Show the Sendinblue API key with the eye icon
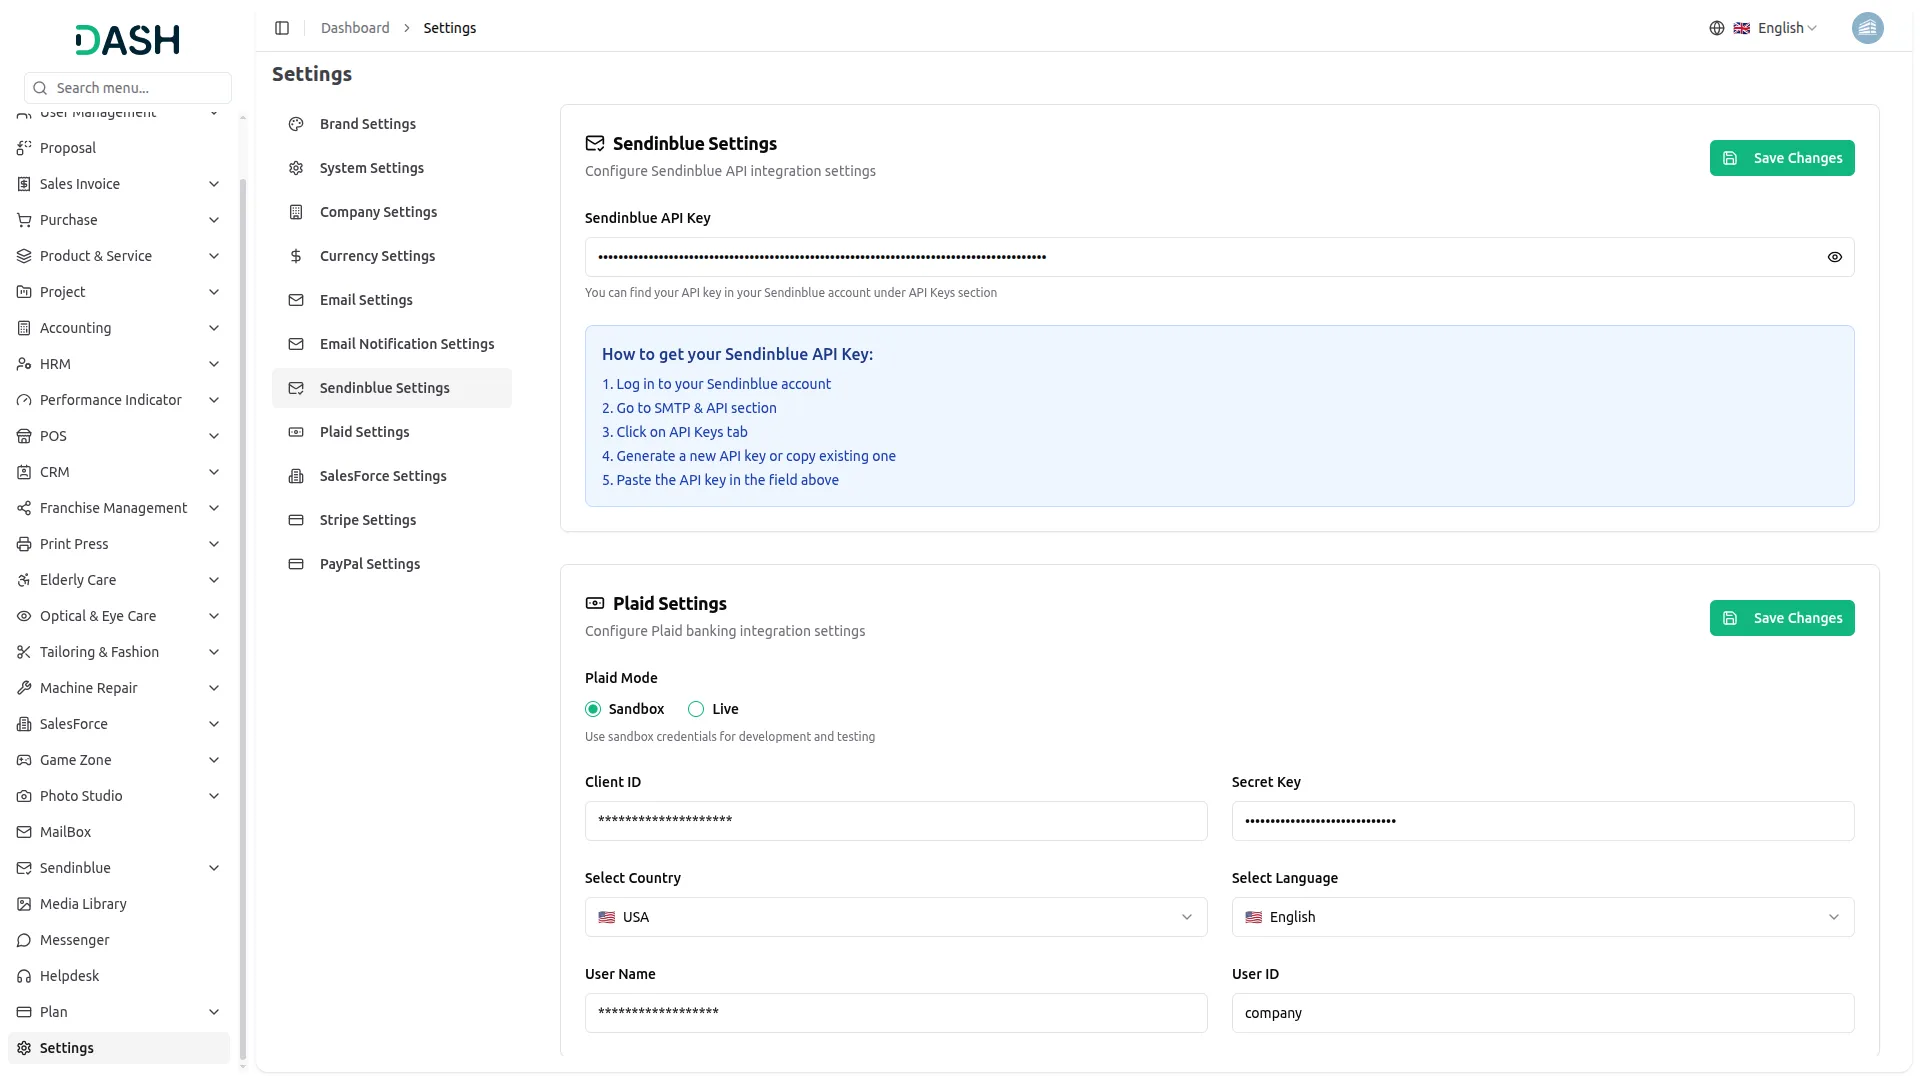The width and height of the screenshot is (1920, 1080). (x=1834, y=257)
